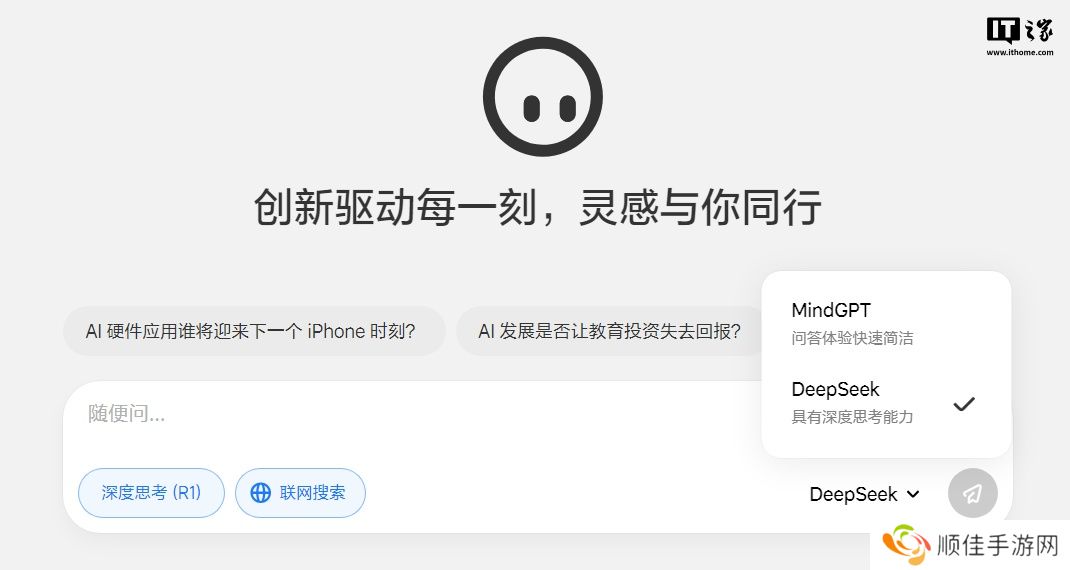Click the AI 发展是否让教育投资失去回报 suggestion
Viewport: 1070px width, 570px height.
(x=609, y=331)
